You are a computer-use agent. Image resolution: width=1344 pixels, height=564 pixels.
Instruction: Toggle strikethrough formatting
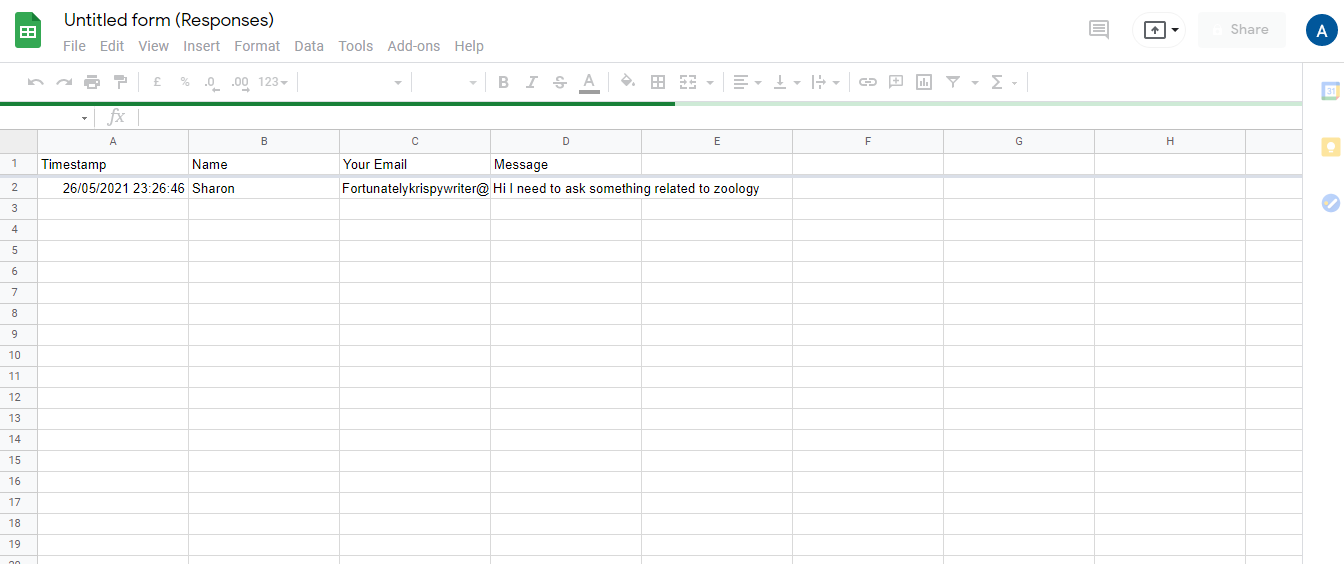point(559,82)
